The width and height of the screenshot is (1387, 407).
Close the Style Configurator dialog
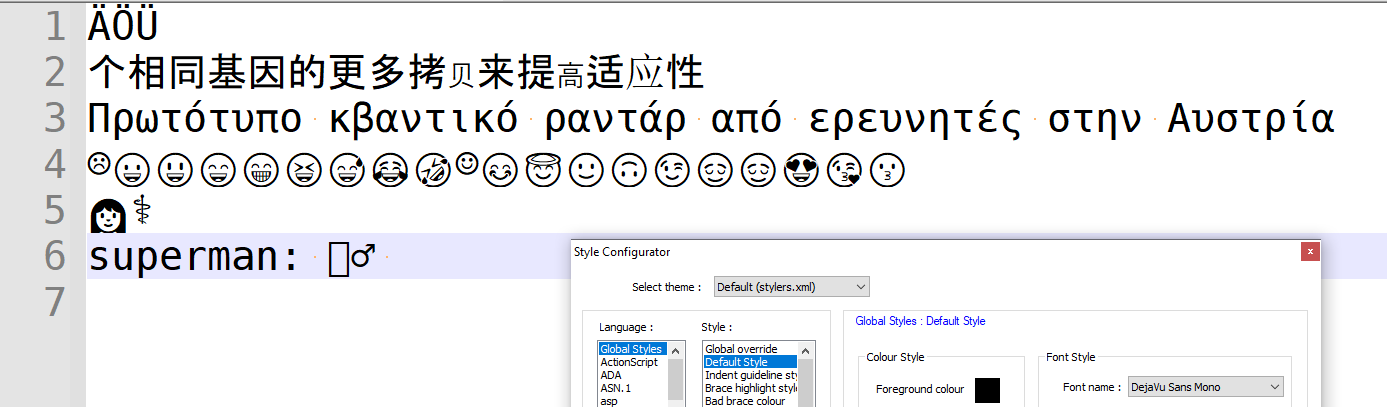coord(1309,252)
